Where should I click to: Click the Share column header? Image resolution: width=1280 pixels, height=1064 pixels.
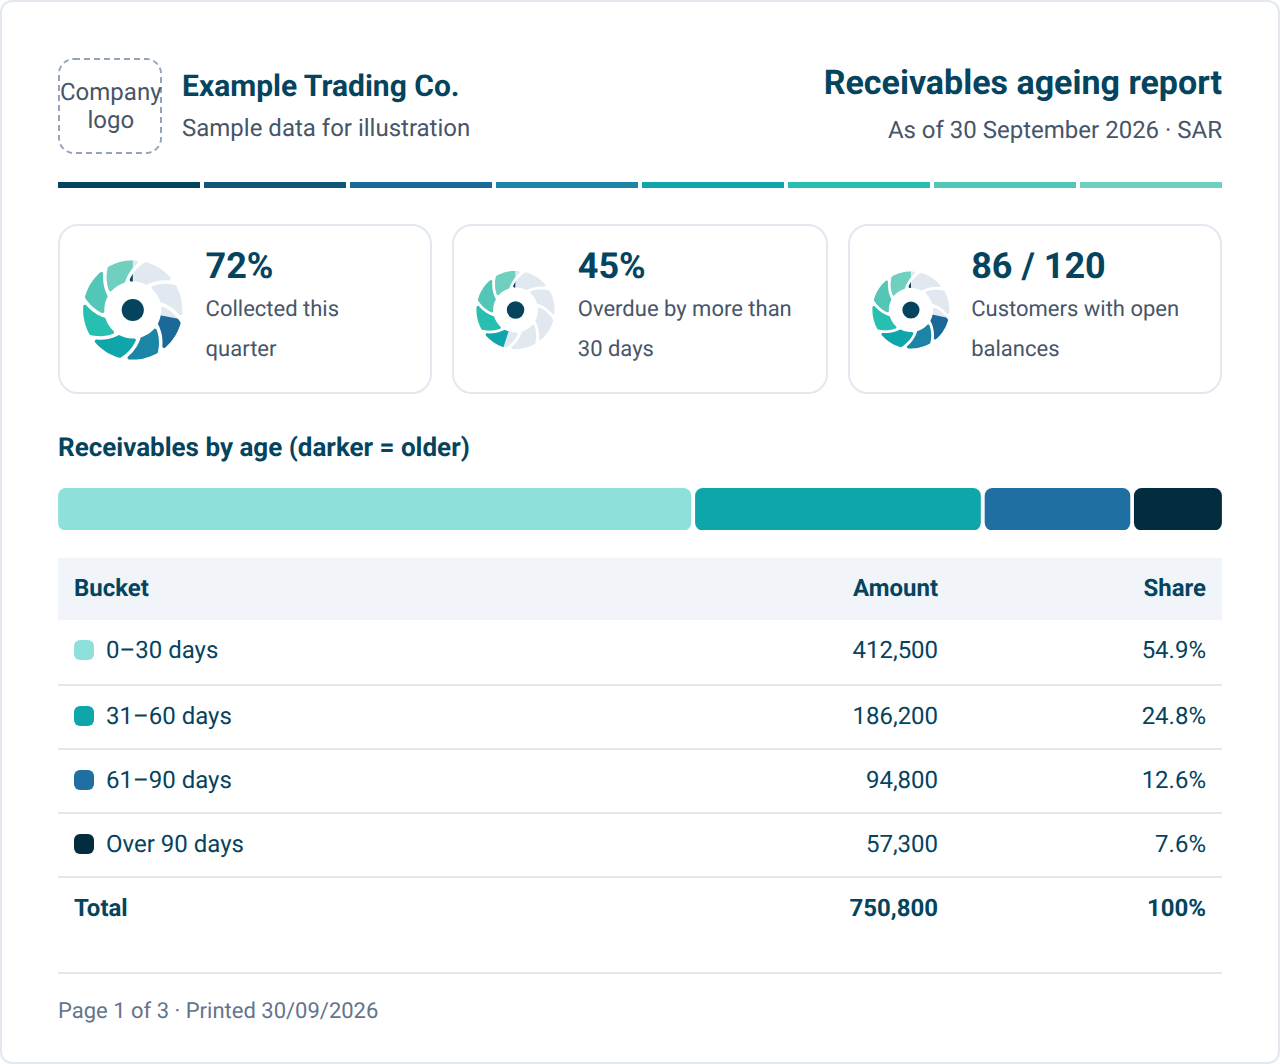click(x=1174, y=588)
